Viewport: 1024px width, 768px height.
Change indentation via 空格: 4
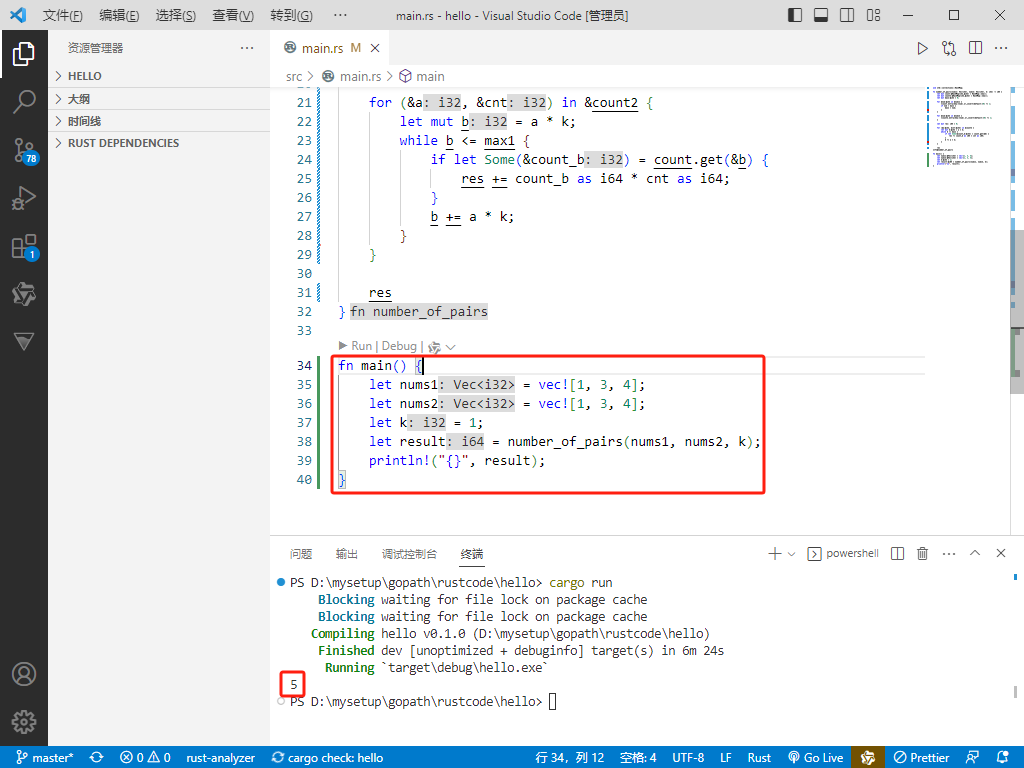coord(638,758)
